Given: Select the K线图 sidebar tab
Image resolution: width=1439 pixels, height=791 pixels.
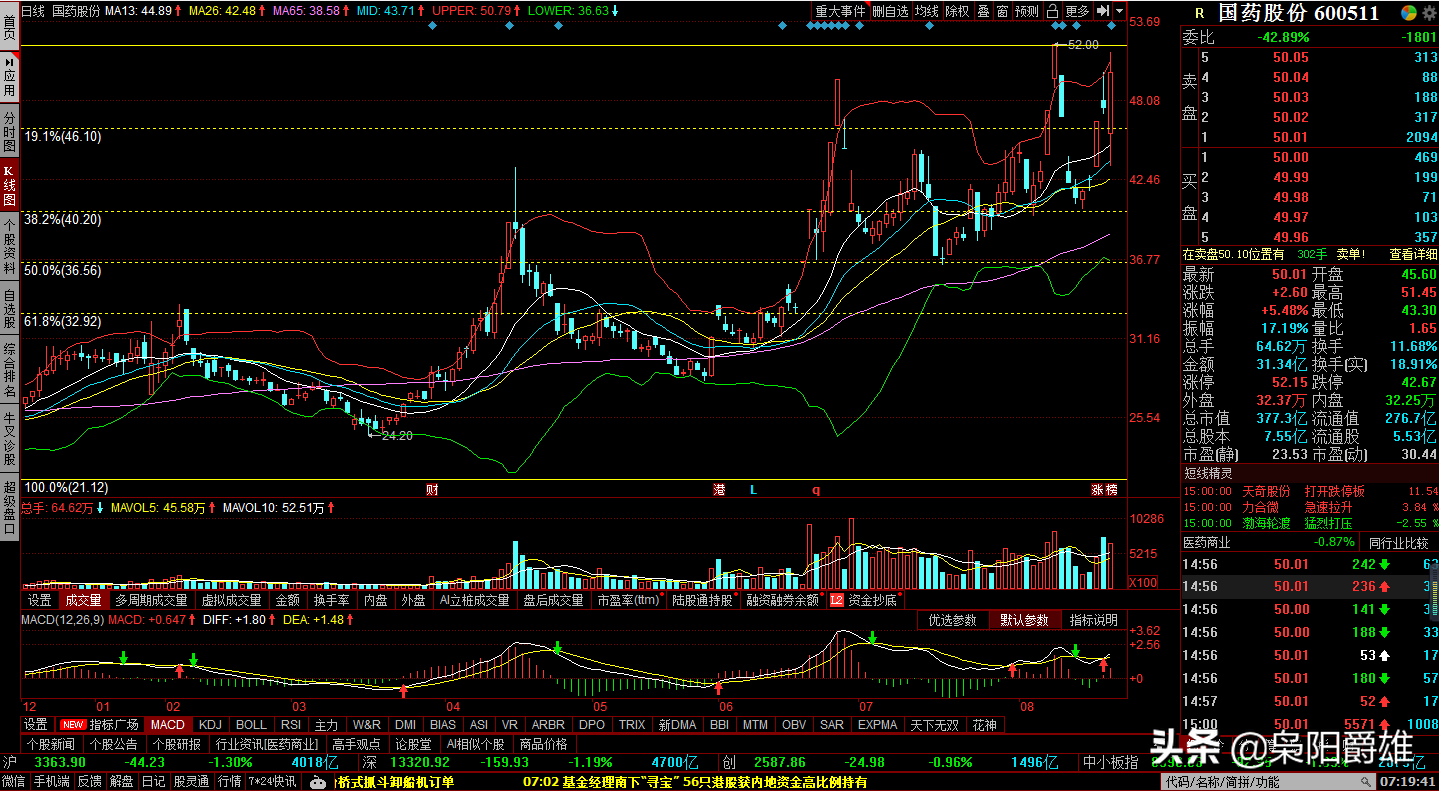Looking at the screenshot, I should point(9,186).
